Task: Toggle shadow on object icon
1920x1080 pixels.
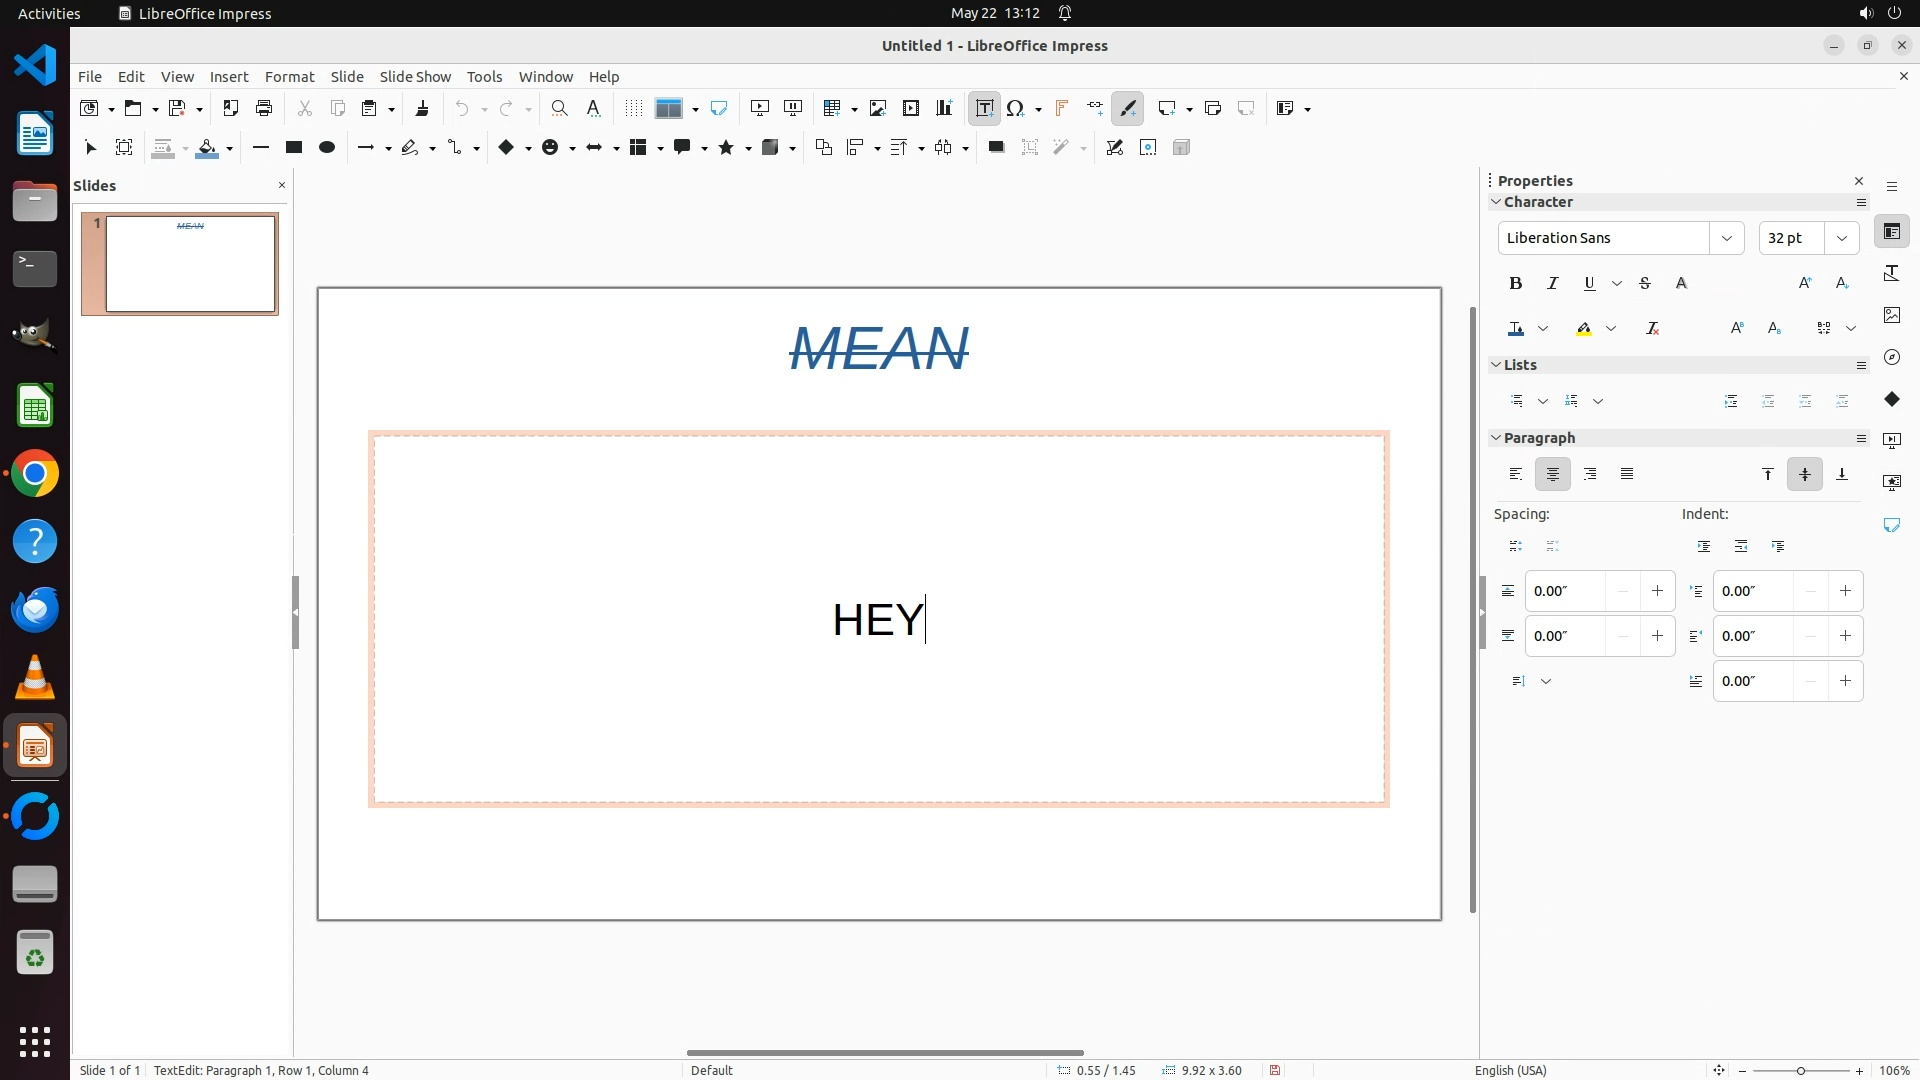Action: [996, 148]
